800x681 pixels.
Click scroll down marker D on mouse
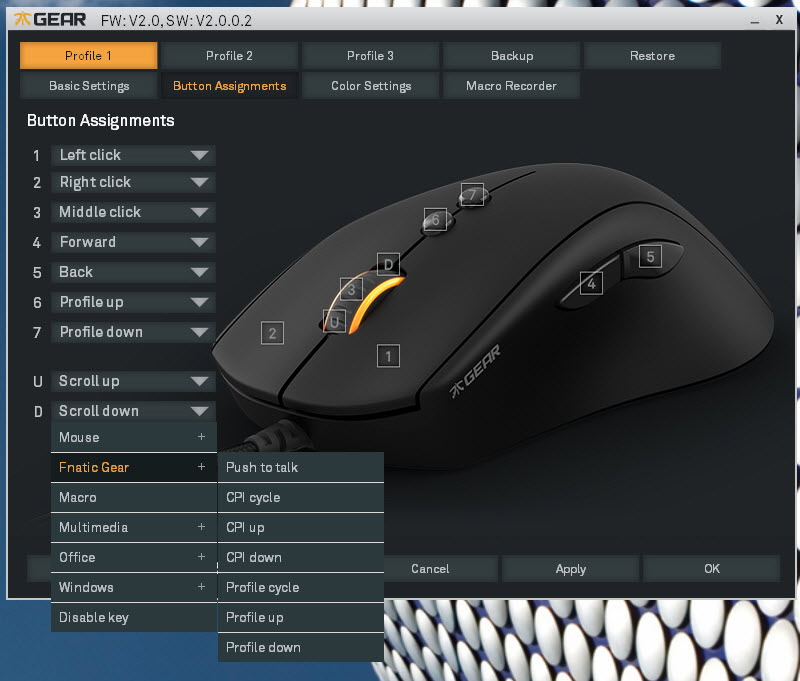pyautogui.click(x=388, y=264)
